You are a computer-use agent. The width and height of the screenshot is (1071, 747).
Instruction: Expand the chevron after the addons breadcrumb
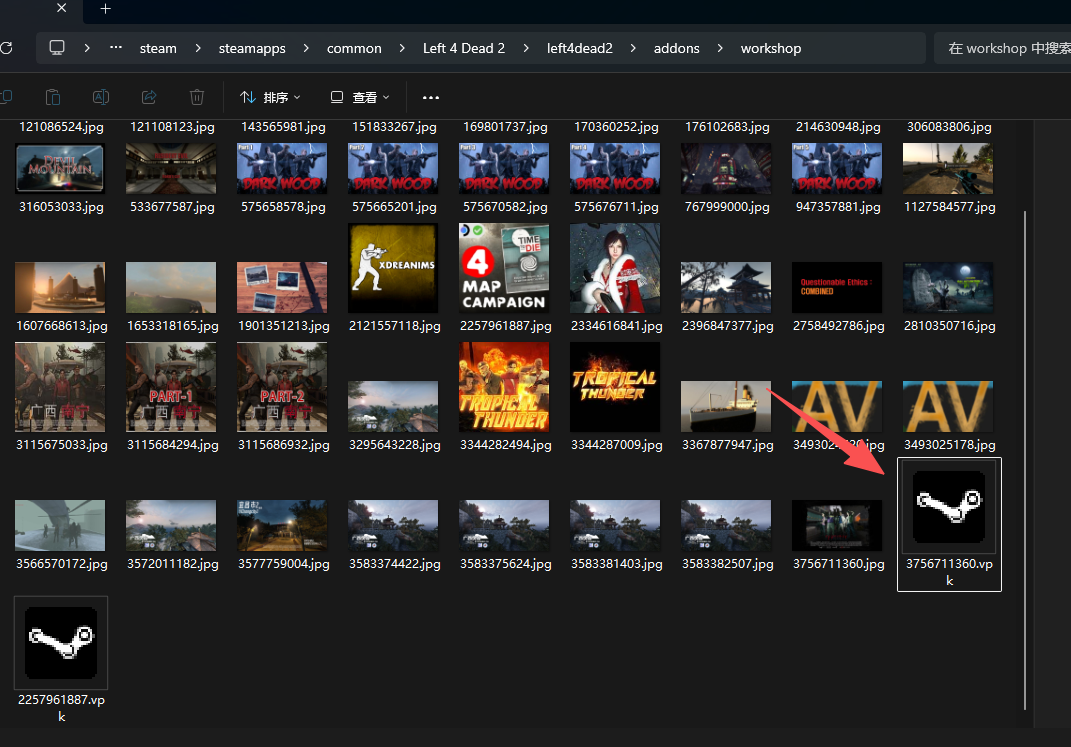tap(720, 48)
